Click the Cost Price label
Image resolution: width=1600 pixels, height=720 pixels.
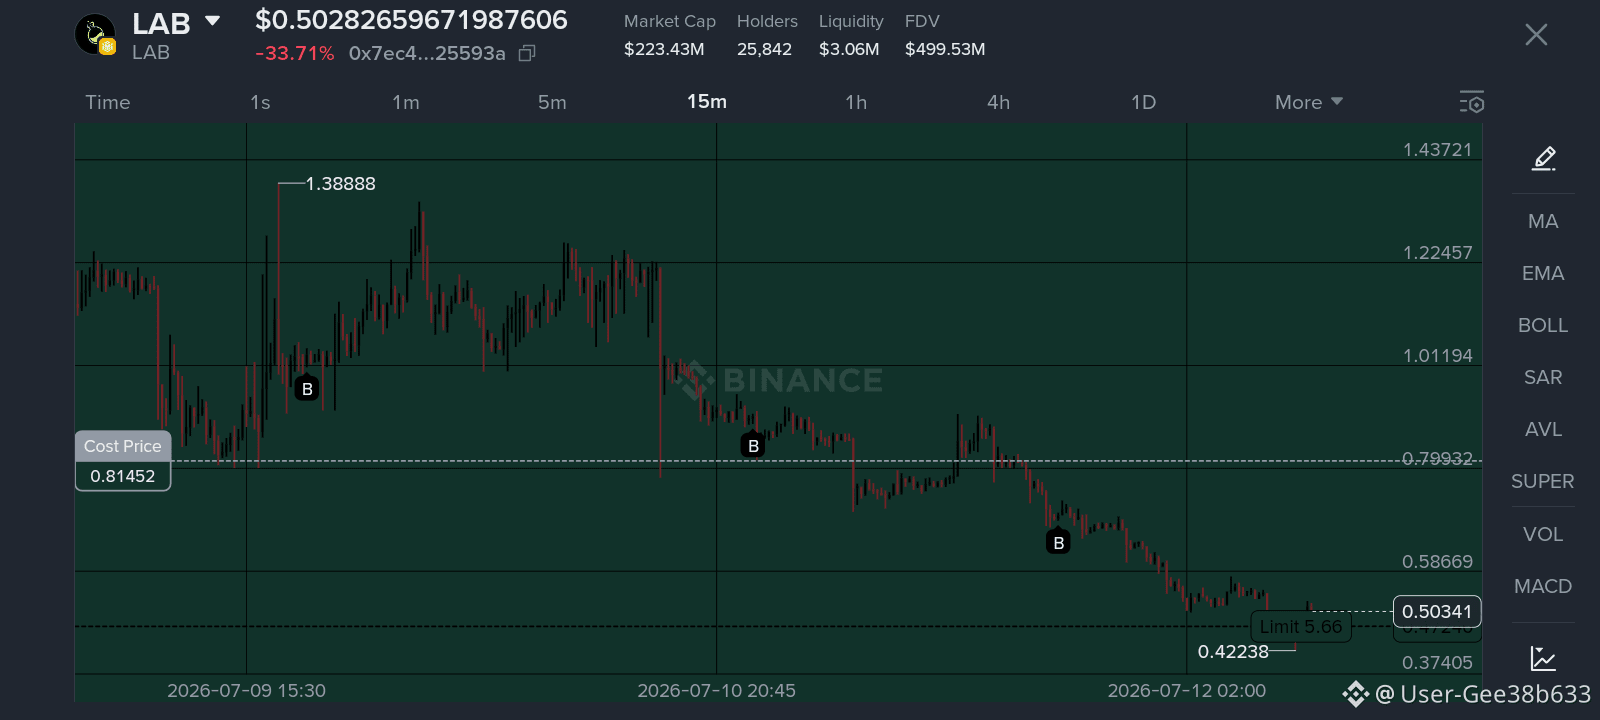pyautogui.click(x=123, y=446)
